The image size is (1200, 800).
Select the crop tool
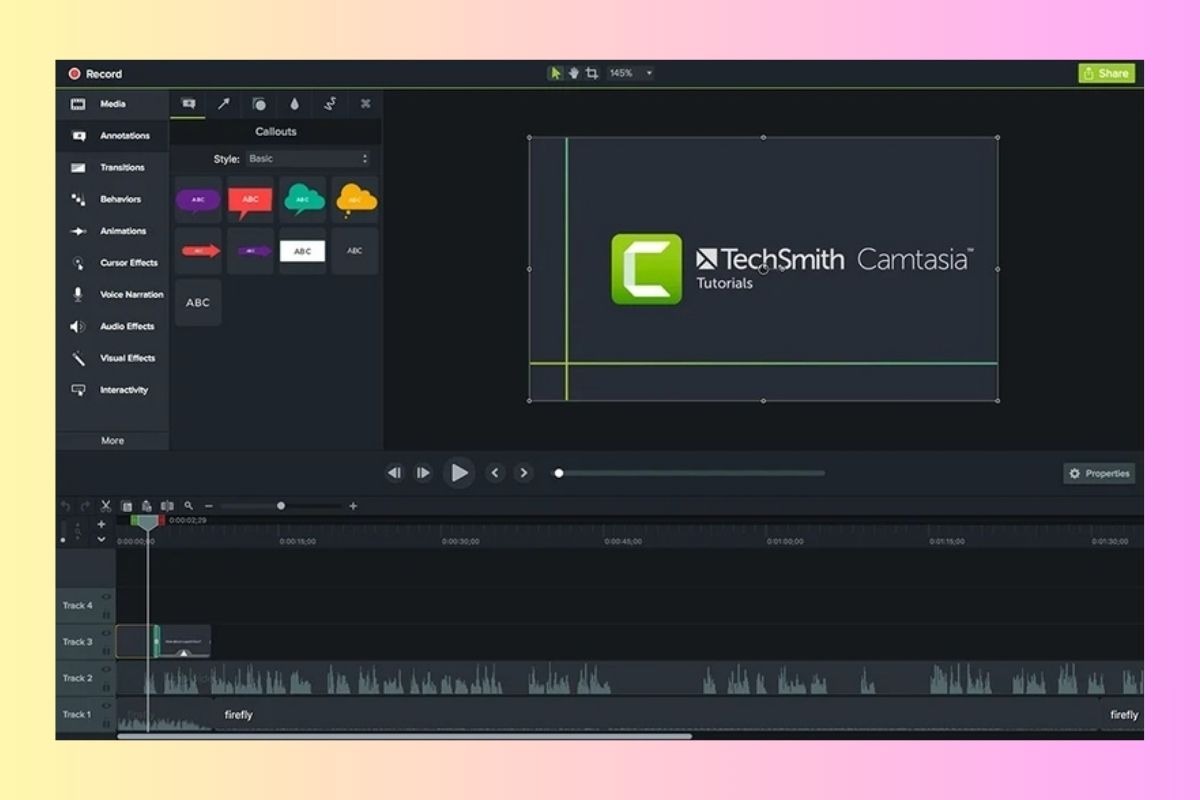tap(592, 73)
